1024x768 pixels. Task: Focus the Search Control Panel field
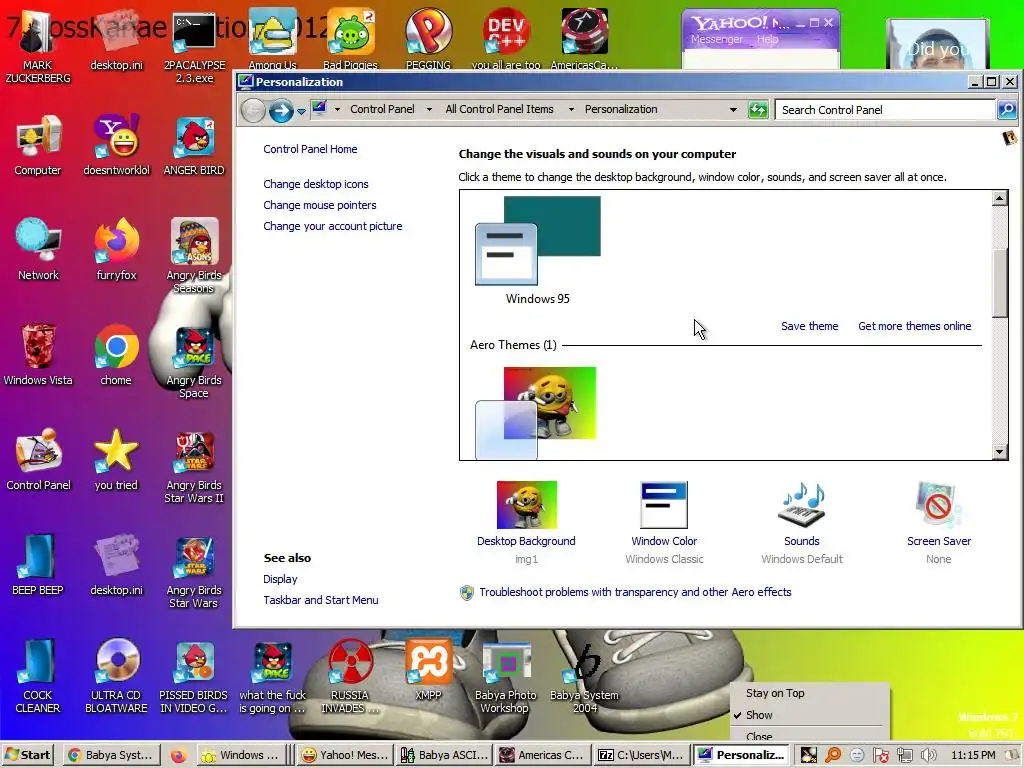pyautogui.click(x=885, y=110)
